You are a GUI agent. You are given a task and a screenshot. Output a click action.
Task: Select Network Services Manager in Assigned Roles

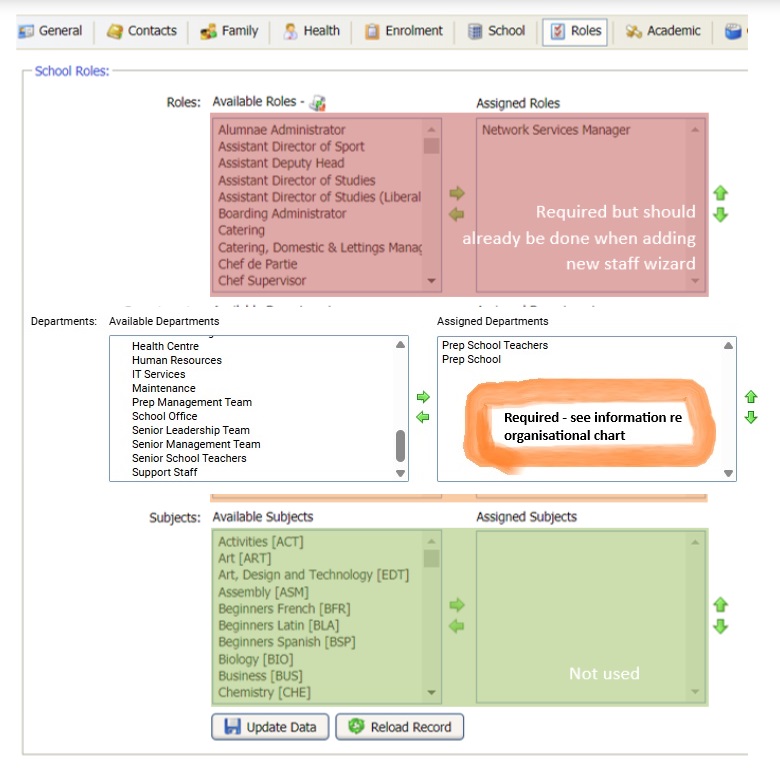tap(555, 130)
